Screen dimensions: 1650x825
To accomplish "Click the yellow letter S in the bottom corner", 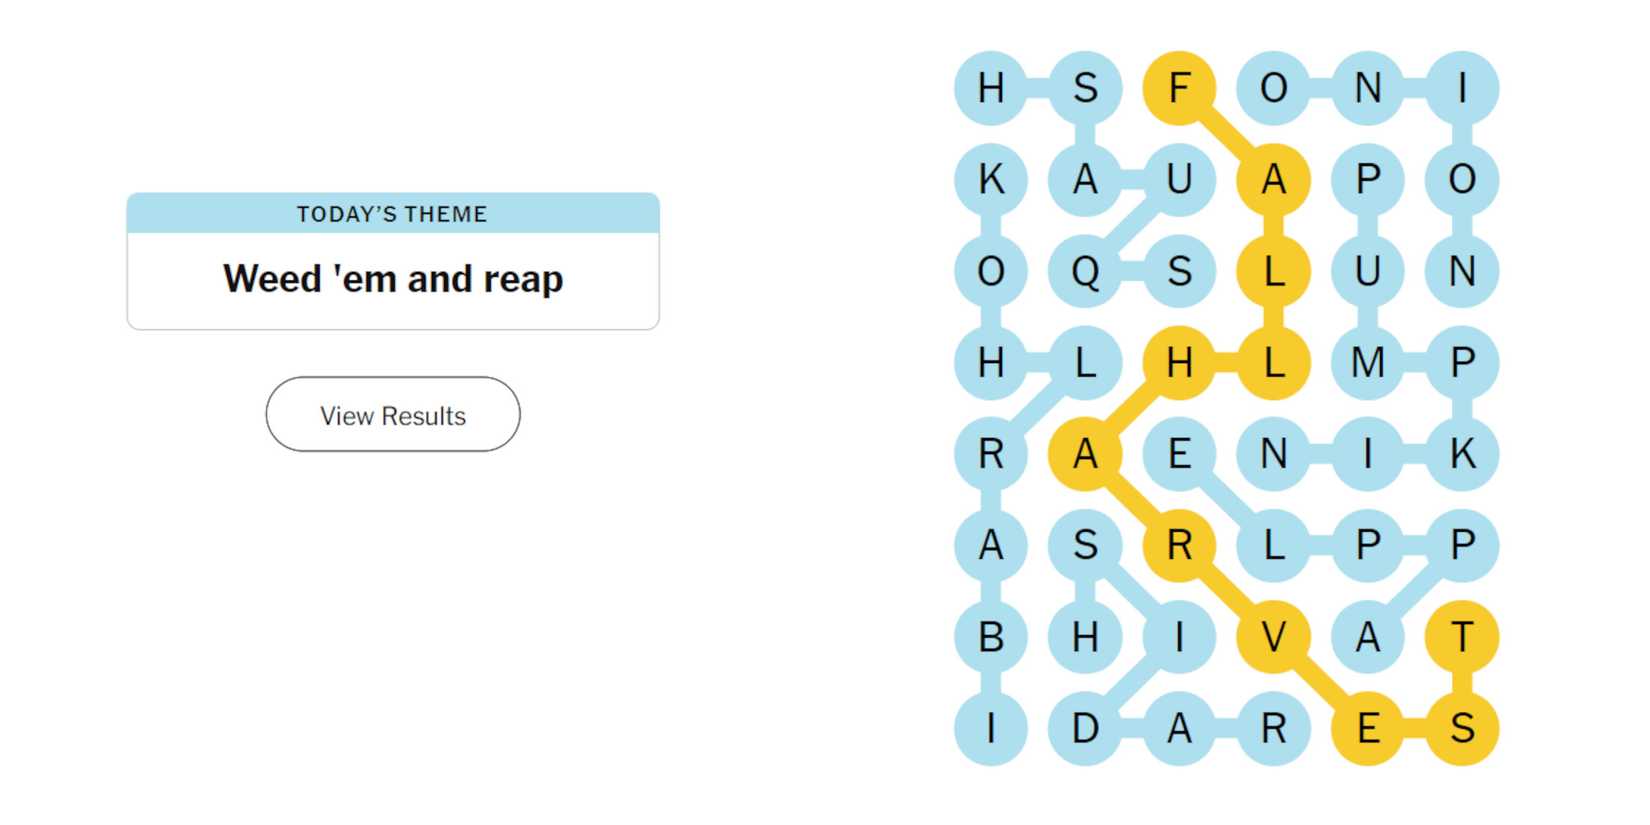I will pos(1462,728).
